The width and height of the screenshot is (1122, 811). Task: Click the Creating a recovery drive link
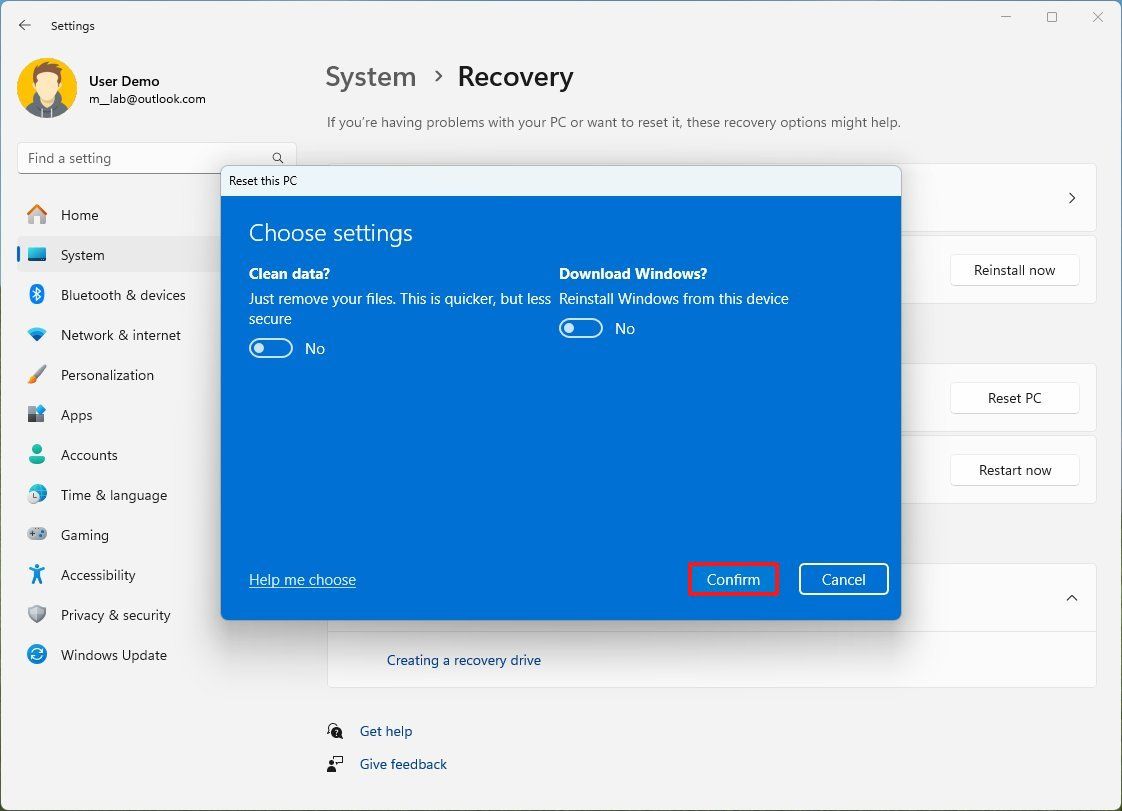(464, 660)
